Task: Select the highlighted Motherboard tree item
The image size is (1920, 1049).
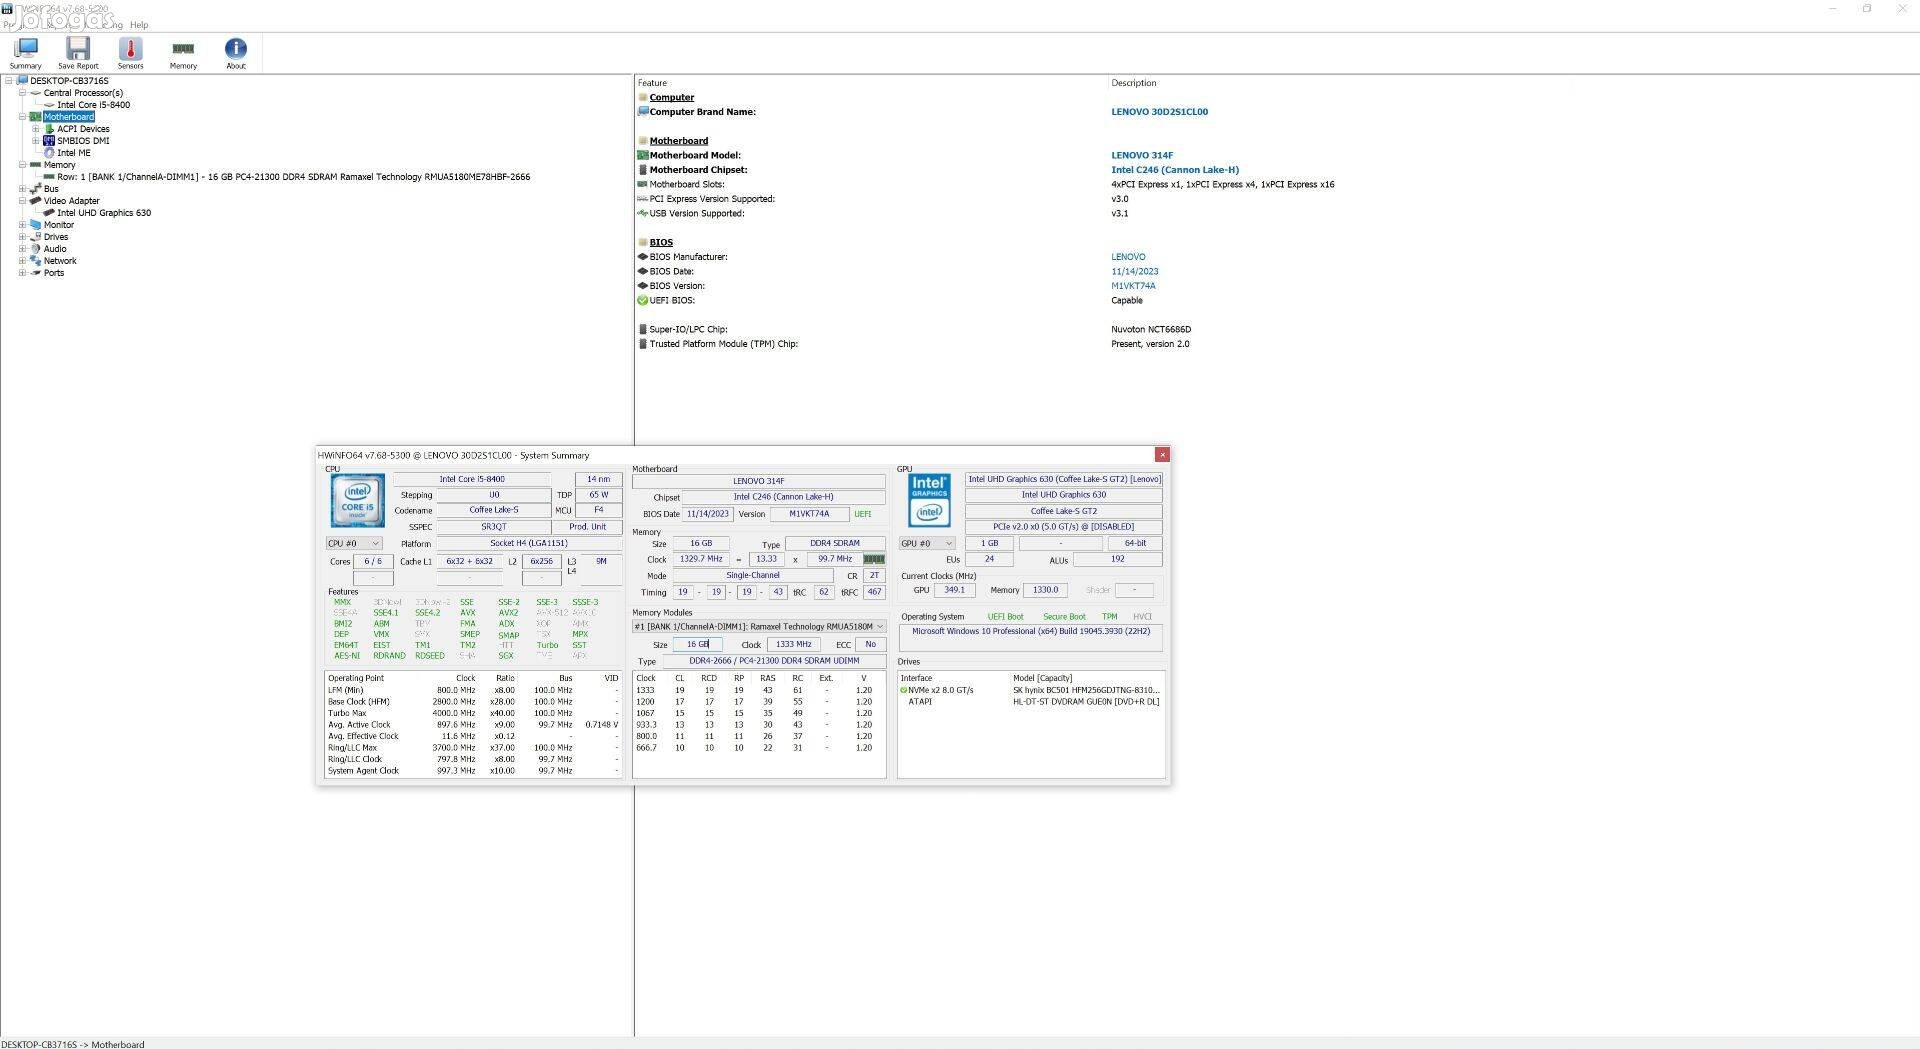Action: tap(69, 117)
